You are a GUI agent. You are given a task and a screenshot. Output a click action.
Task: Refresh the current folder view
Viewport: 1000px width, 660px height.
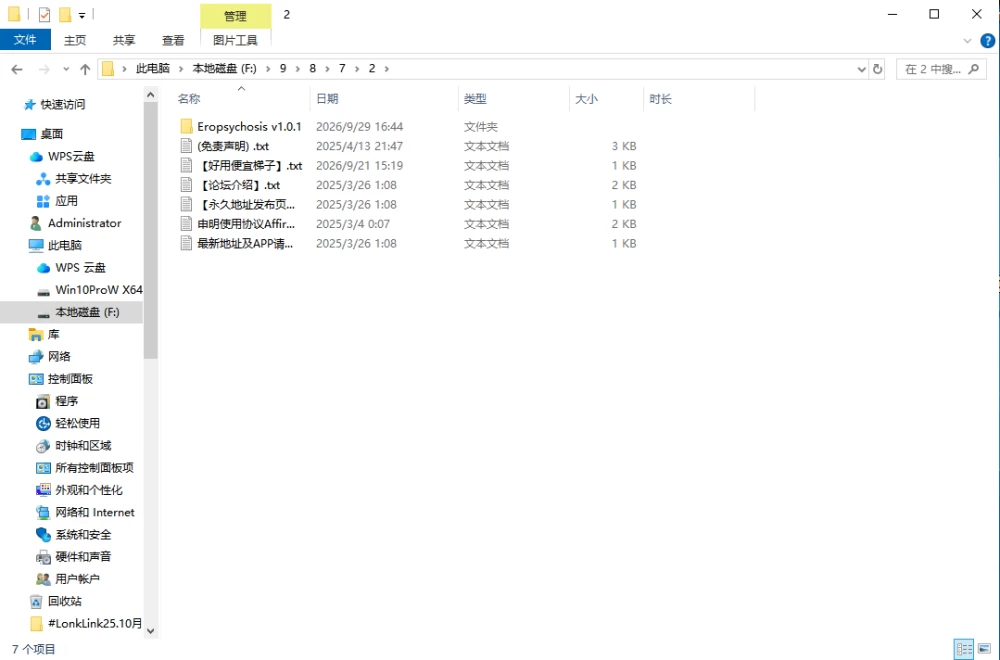tap(878, 69)
